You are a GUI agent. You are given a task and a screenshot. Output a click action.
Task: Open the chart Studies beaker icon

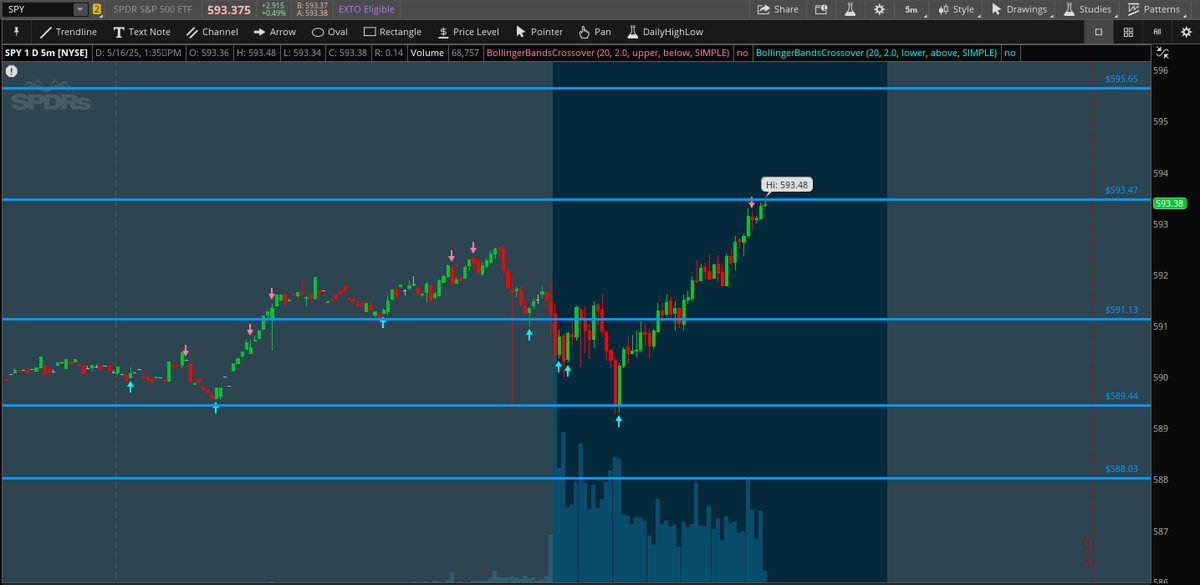click(x=851, y=9)
